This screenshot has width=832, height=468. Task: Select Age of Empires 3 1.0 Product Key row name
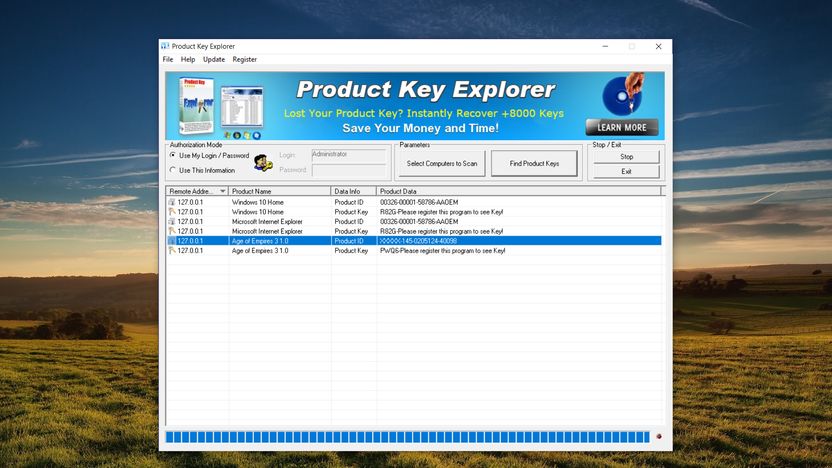point(260,250)
